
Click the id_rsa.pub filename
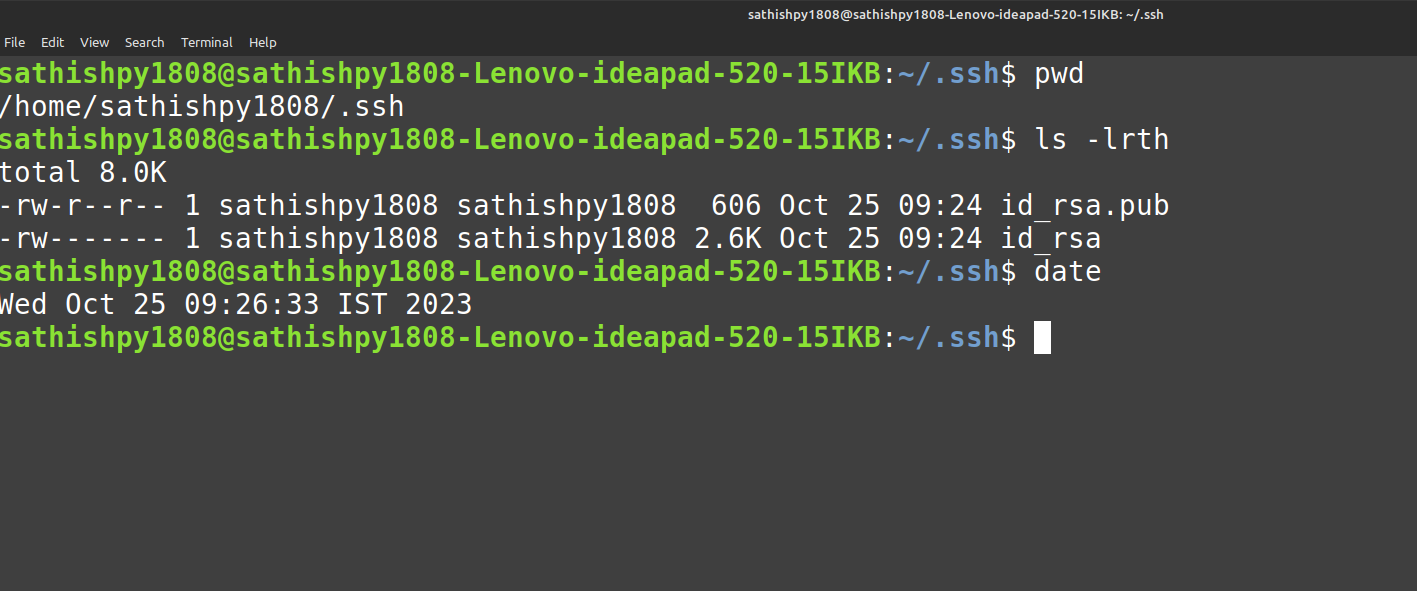1085,206
